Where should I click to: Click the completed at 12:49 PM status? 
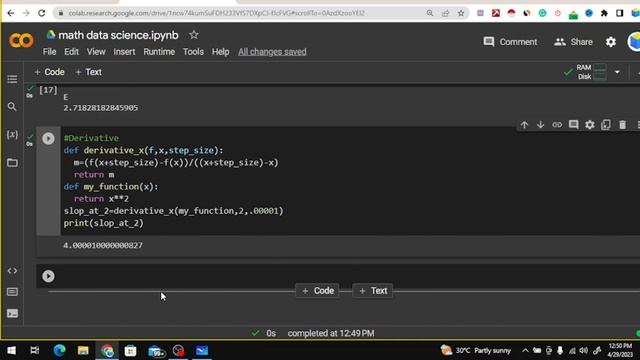331,333
